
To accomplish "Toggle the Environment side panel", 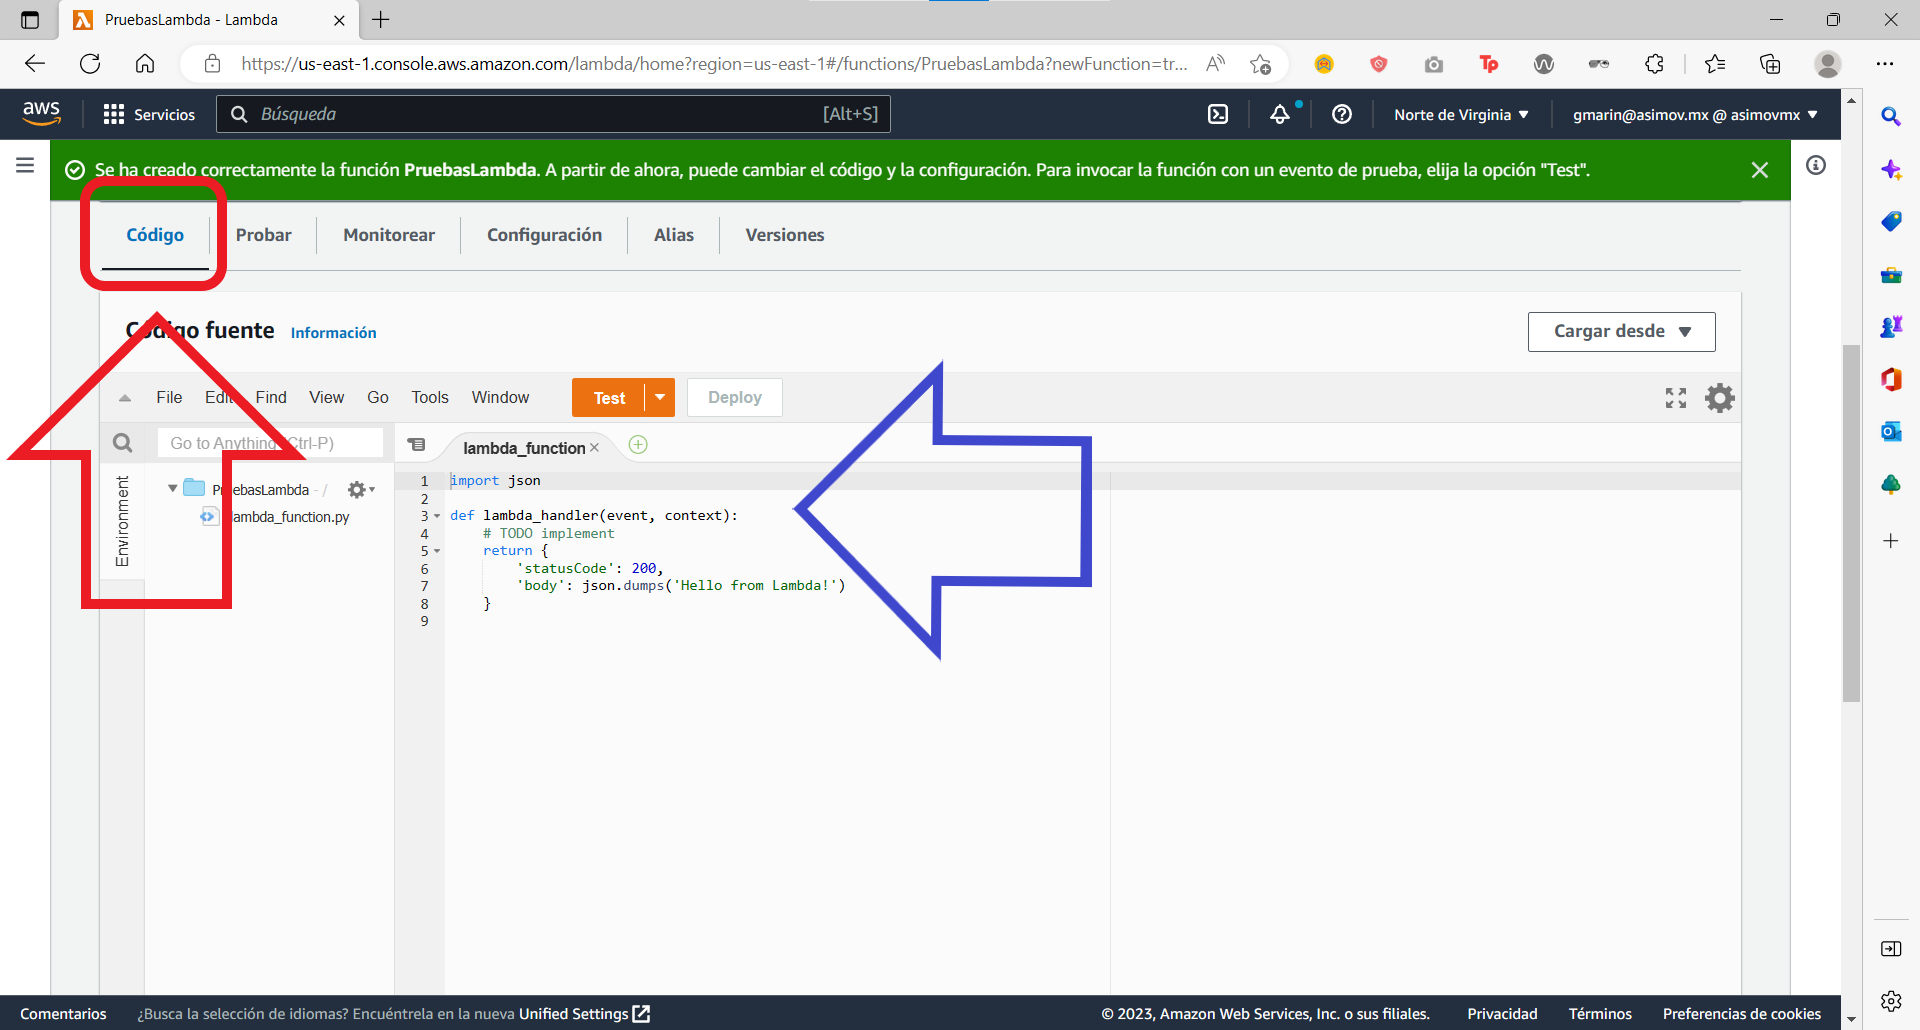I will [x=122, y=521].
